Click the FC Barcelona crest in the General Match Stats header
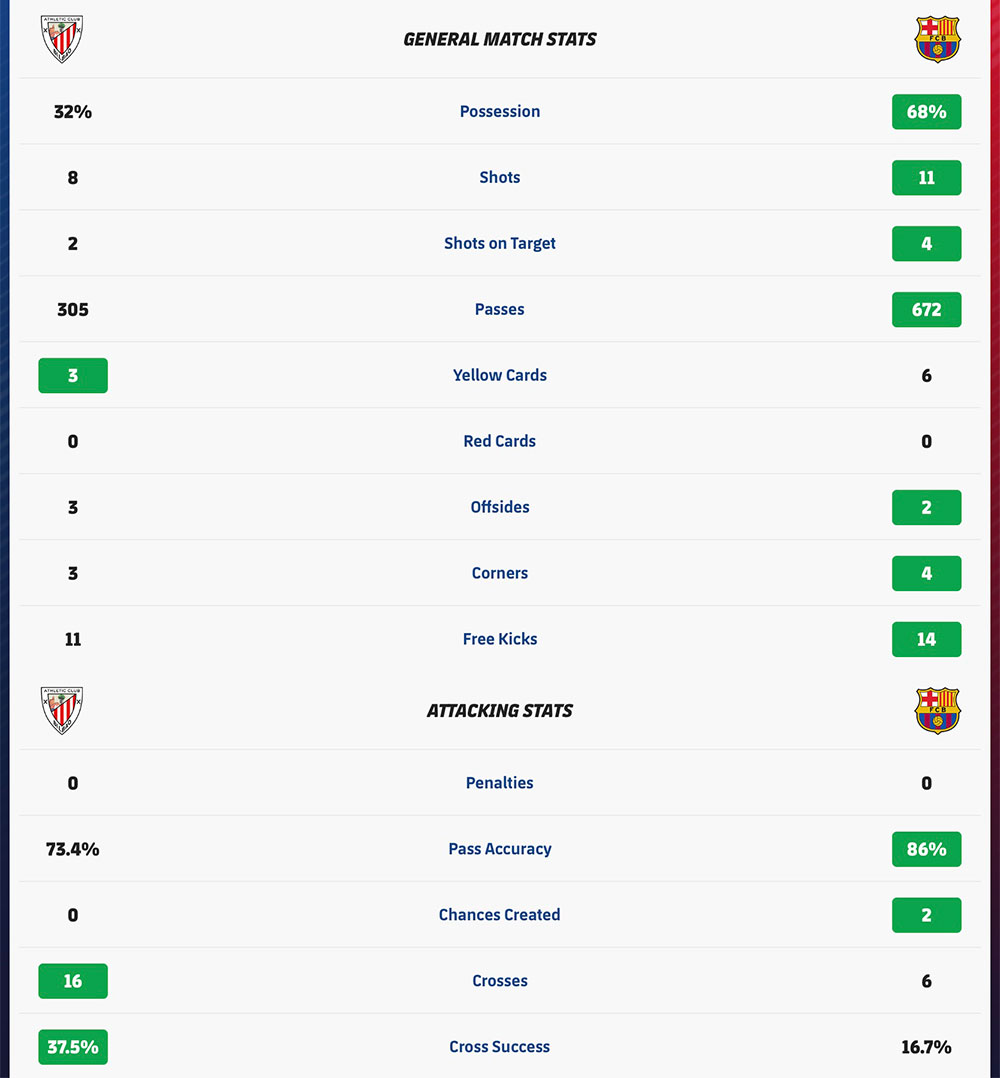The height and width of the screenshot is (1078, 1000). coord(937,39)
